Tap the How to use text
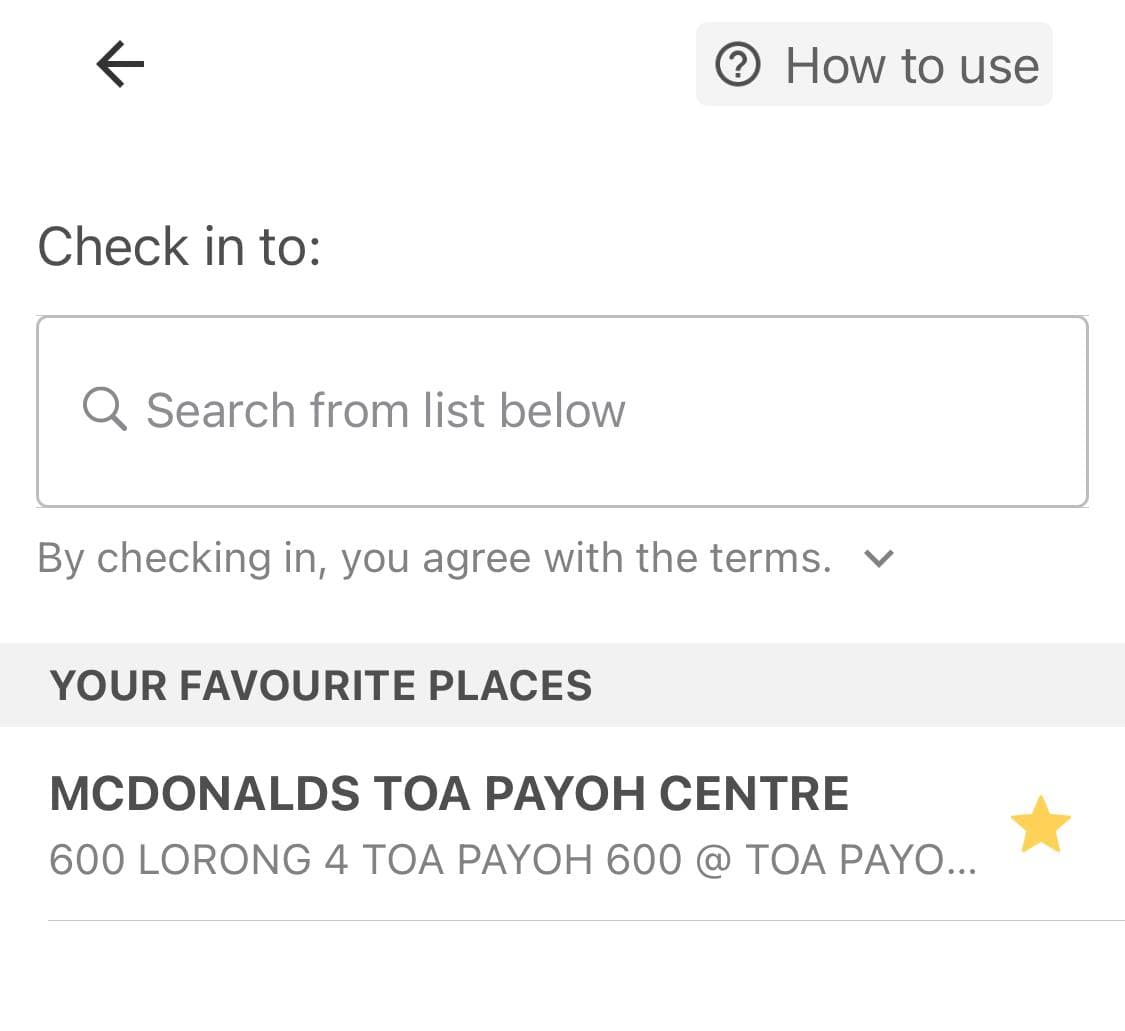 point(912,66)
